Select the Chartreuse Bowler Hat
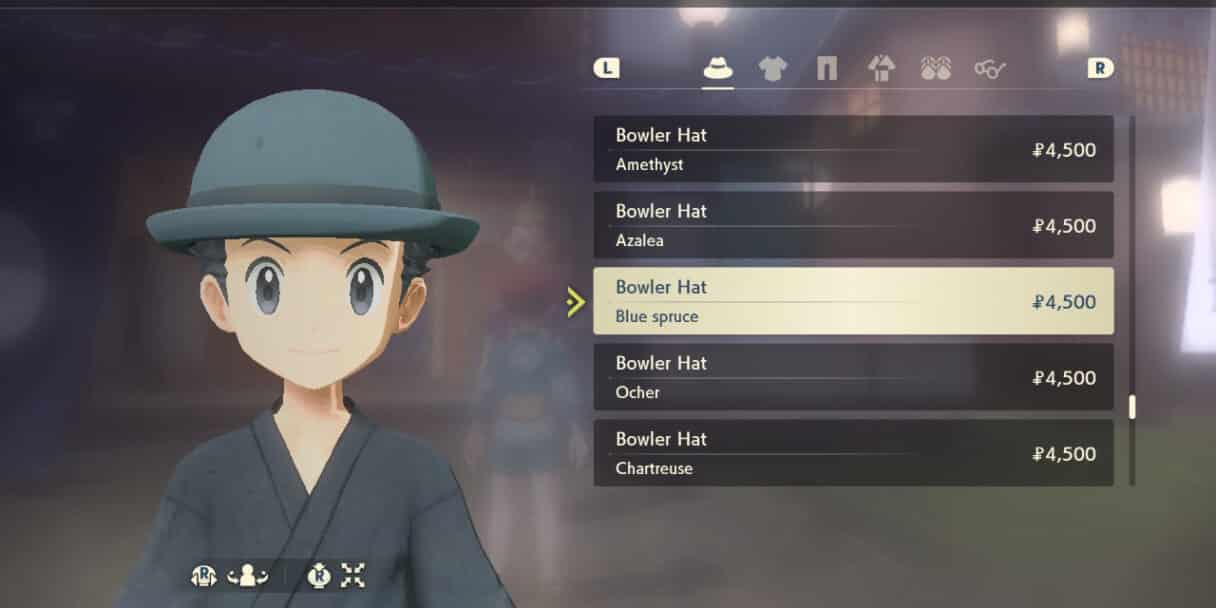Image resolution: width=1216 pixels, height=608 pixels. click(853, 453)
